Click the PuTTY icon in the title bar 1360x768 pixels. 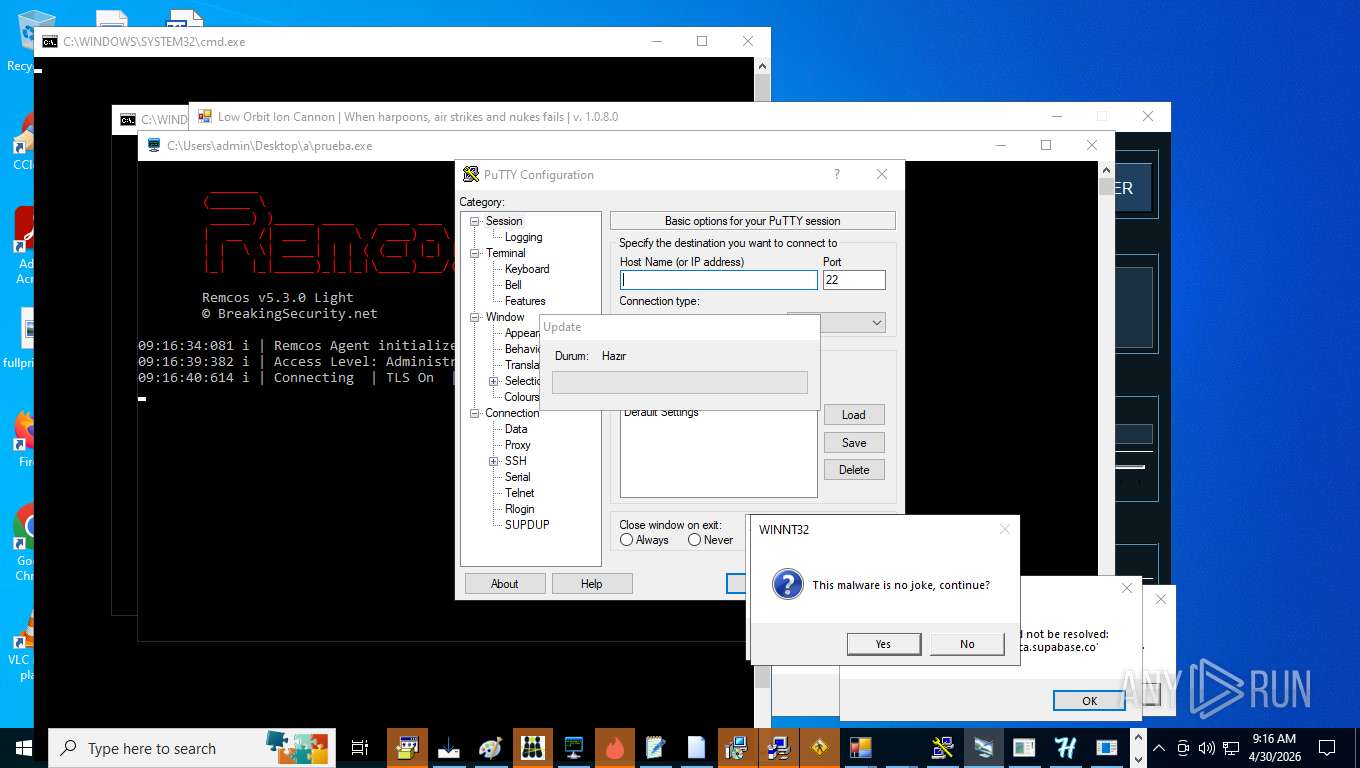coord(471,174)
